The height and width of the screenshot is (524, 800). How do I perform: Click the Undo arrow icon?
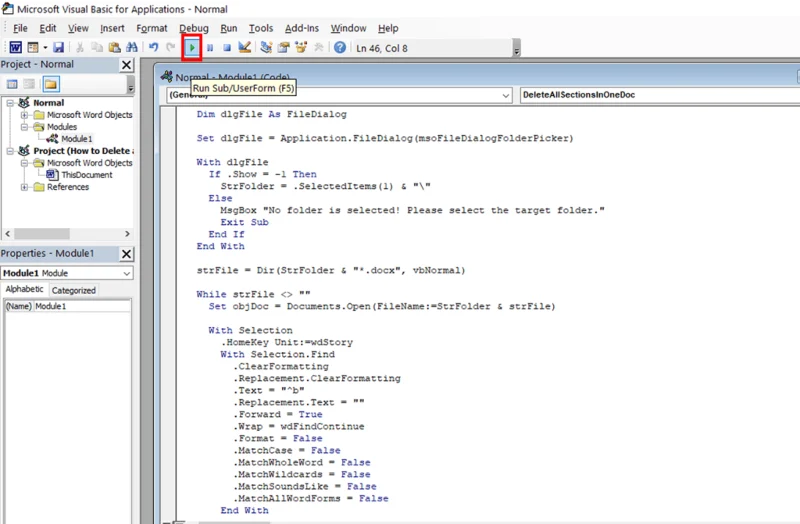[153, 47]
